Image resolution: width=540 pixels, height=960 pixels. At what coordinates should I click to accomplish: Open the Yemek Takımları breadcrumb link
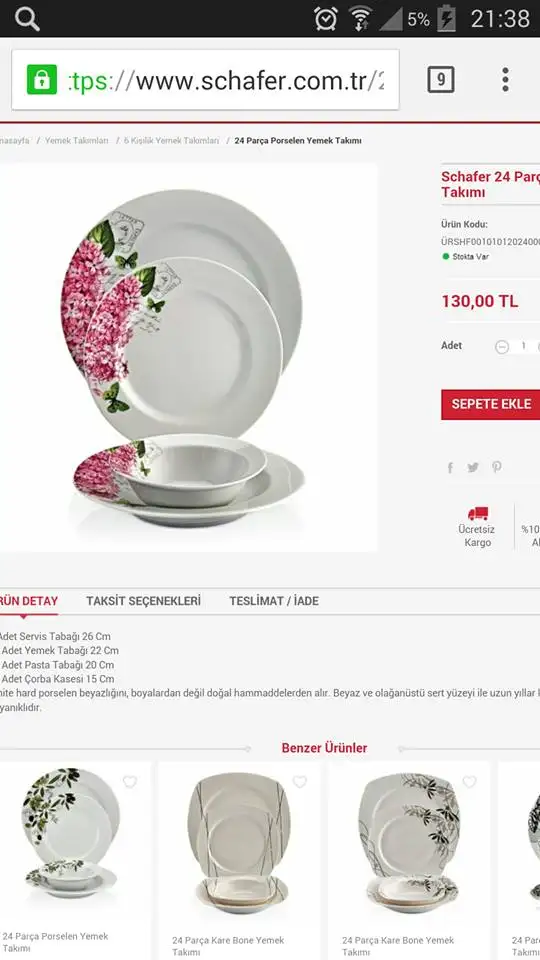coord(77,141)
